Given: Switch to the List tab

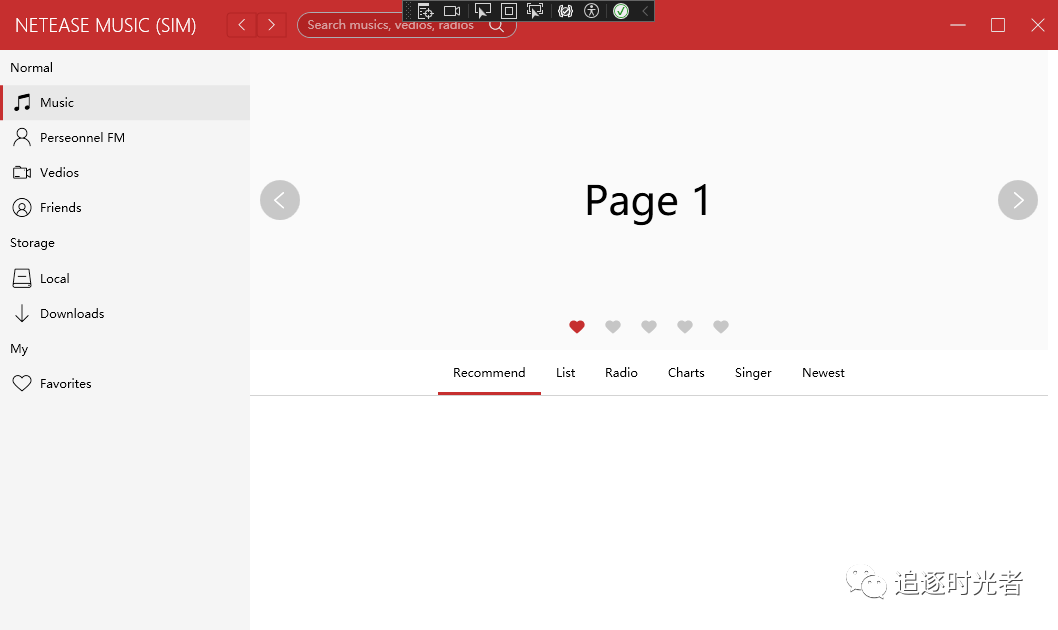Looking at the screenshot, I should [565, 373].
